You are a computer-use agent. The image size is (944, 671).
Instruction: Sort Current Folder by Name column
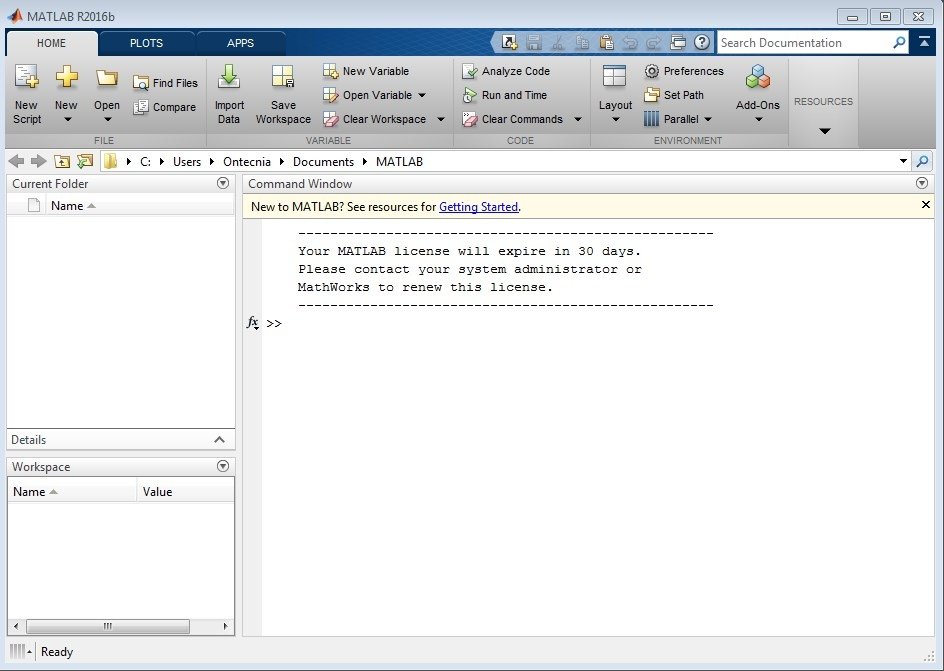click(x=140, y=206)
